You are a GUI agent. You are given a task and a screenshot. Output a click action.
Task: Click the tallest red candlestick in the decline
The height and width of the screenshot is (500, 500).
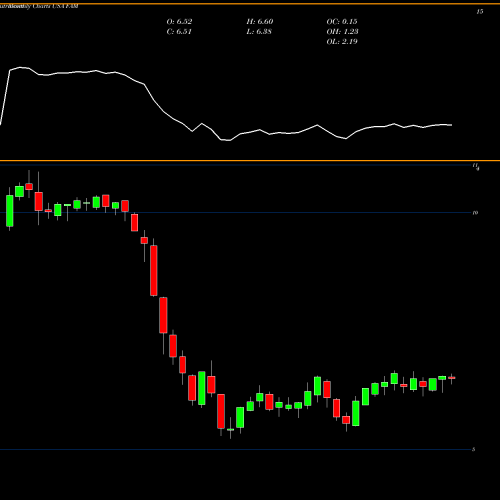154,271
